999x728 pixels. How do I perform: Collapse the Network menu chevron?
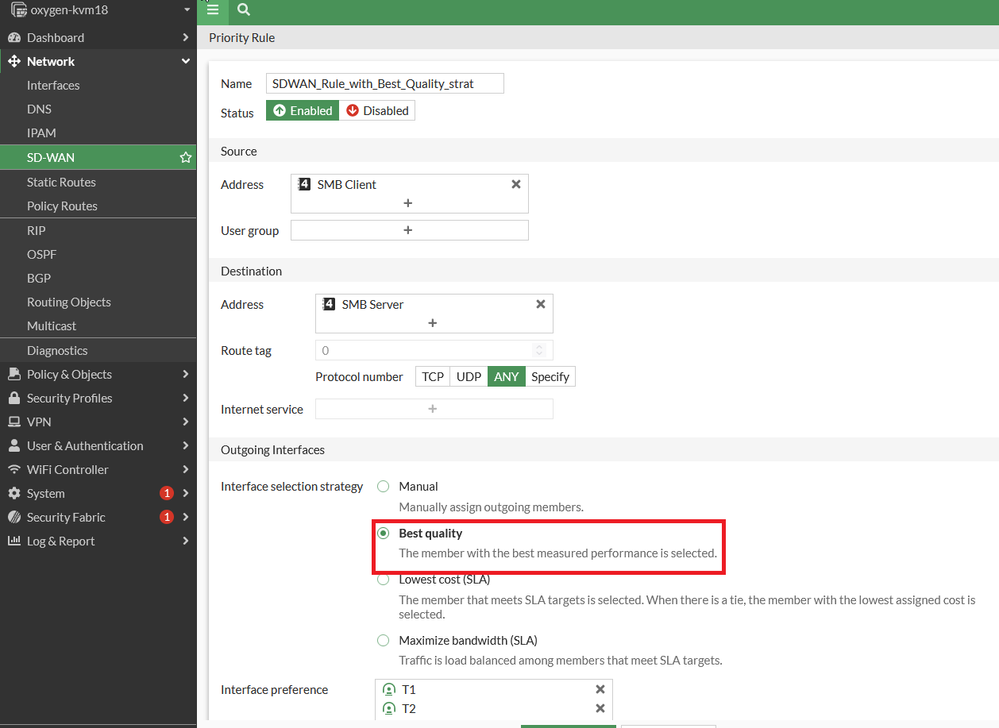pyautogui.click(x=185, y=61)
